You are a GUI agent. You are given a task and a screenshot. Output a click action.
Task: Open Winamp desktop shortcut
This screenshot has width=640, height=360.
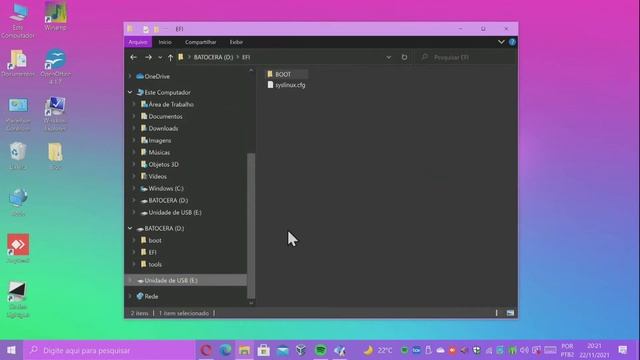[56, 17]
